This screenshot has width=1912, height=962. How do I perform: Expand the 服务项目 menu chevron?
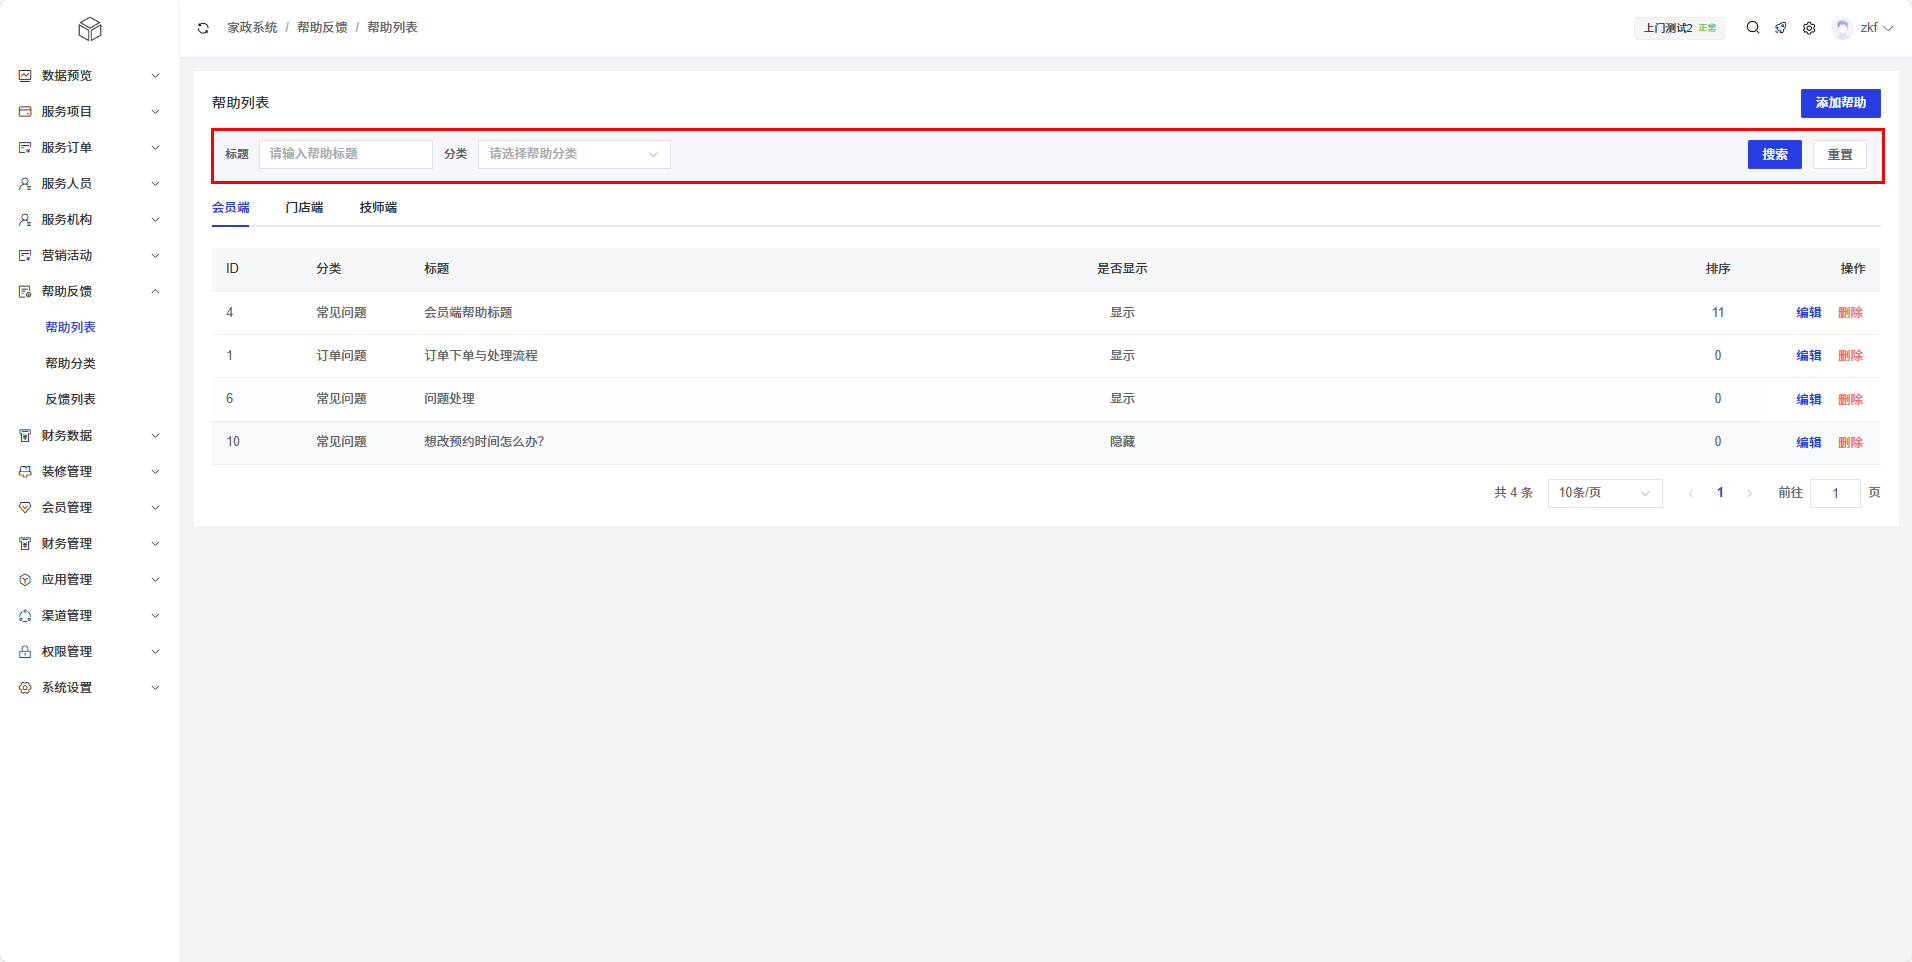[155, 112]
